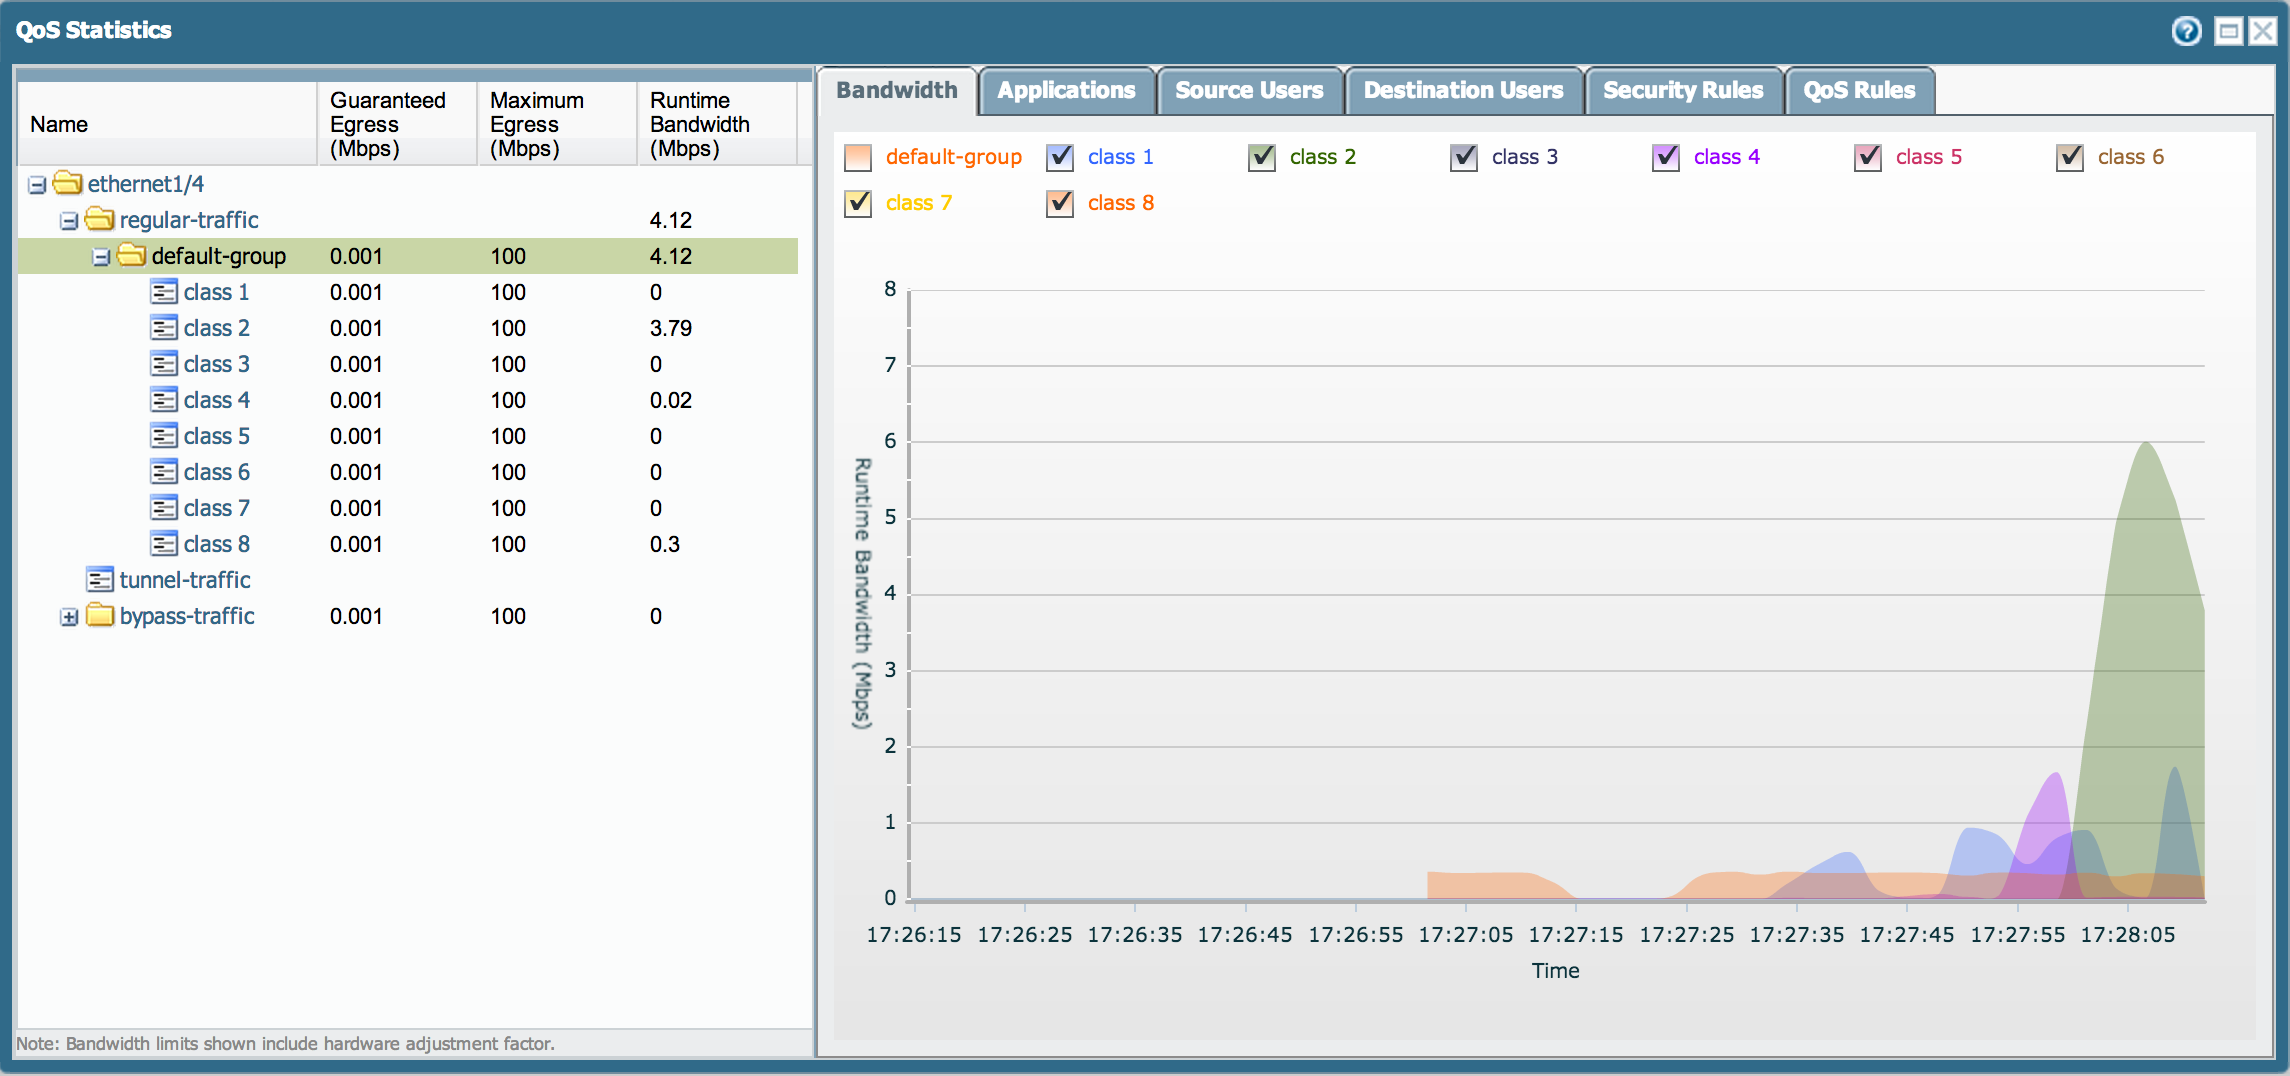Collapse the default-group node
This screenshot has width=2290, height=1076.
click(100, 256)
